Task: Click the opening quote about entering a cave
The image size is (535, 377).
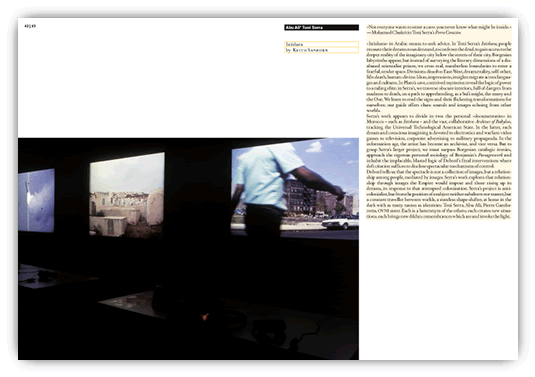Action: click(x=439, y=27)
